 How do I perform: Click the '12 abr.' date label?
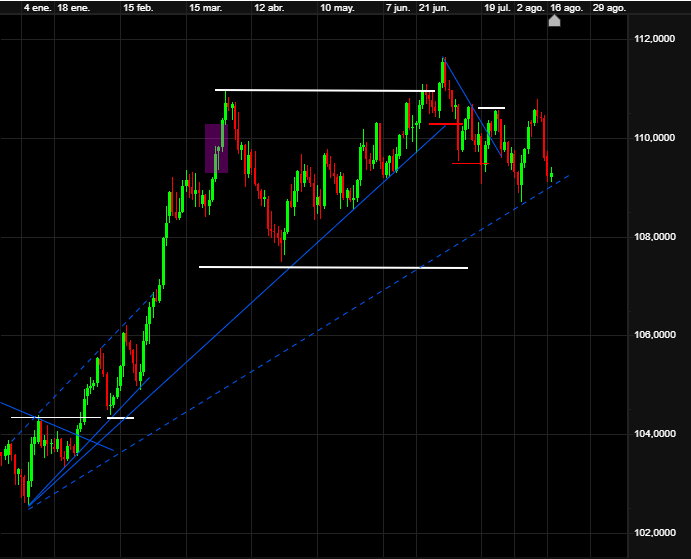[269, 8]
